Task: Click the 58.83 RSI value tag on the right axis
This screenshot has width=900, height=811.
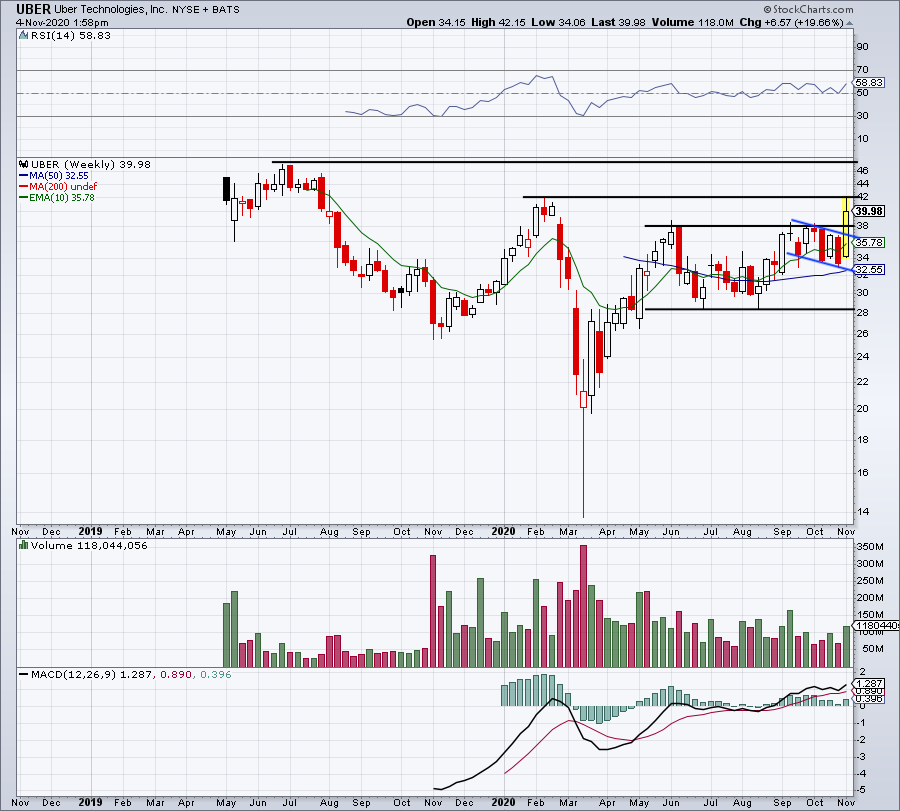Action: (868, 83)
